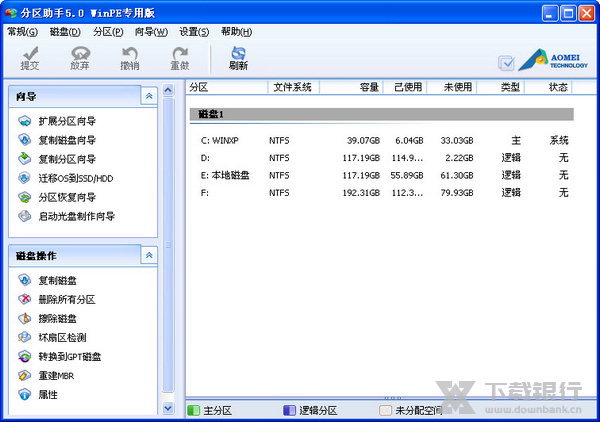Collapse the 磁盘操作 panel

tap(149, 256)
